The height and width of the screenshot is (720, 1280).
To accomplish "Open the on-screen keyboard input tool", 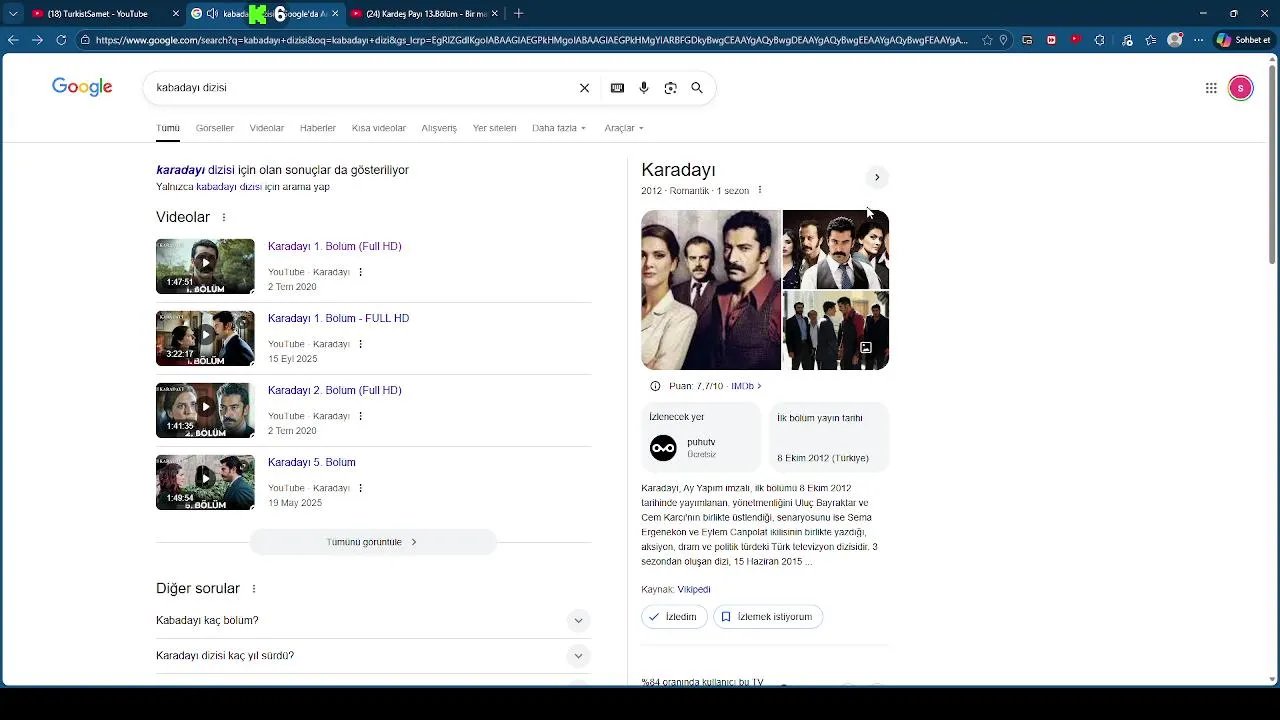I will 617,88.
